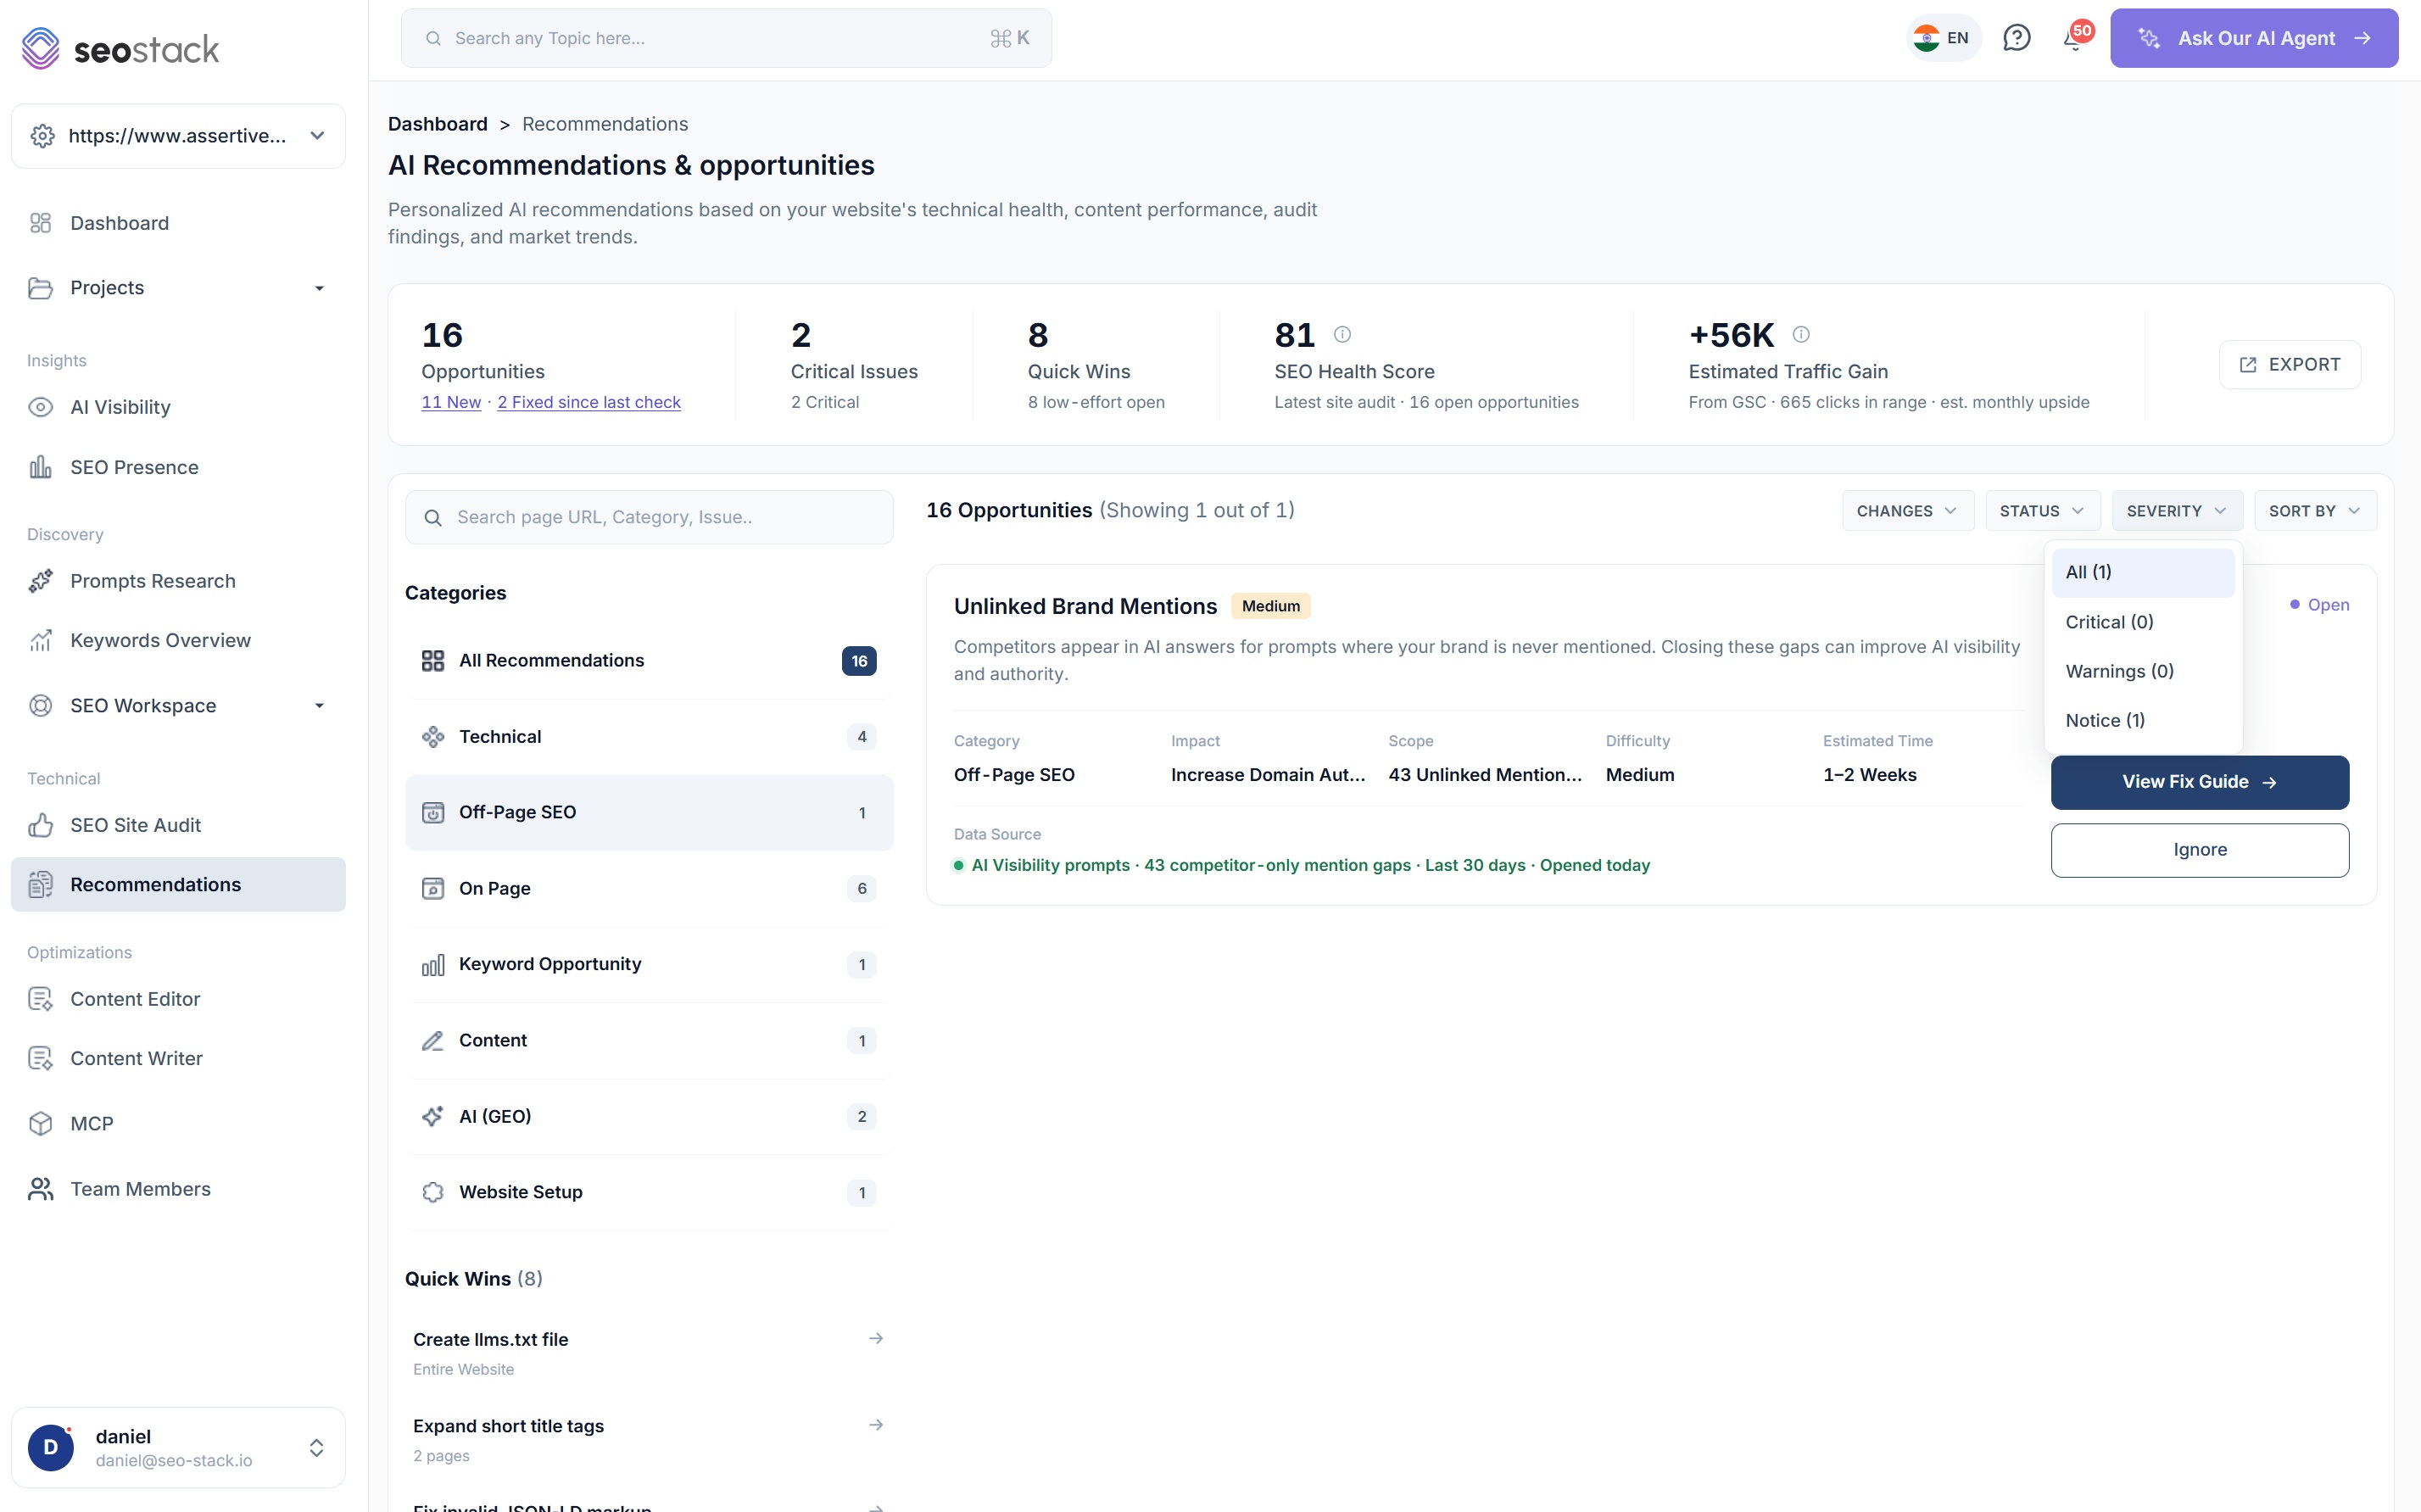Expand the Projects submenu arrow

(x=319, y=288)
